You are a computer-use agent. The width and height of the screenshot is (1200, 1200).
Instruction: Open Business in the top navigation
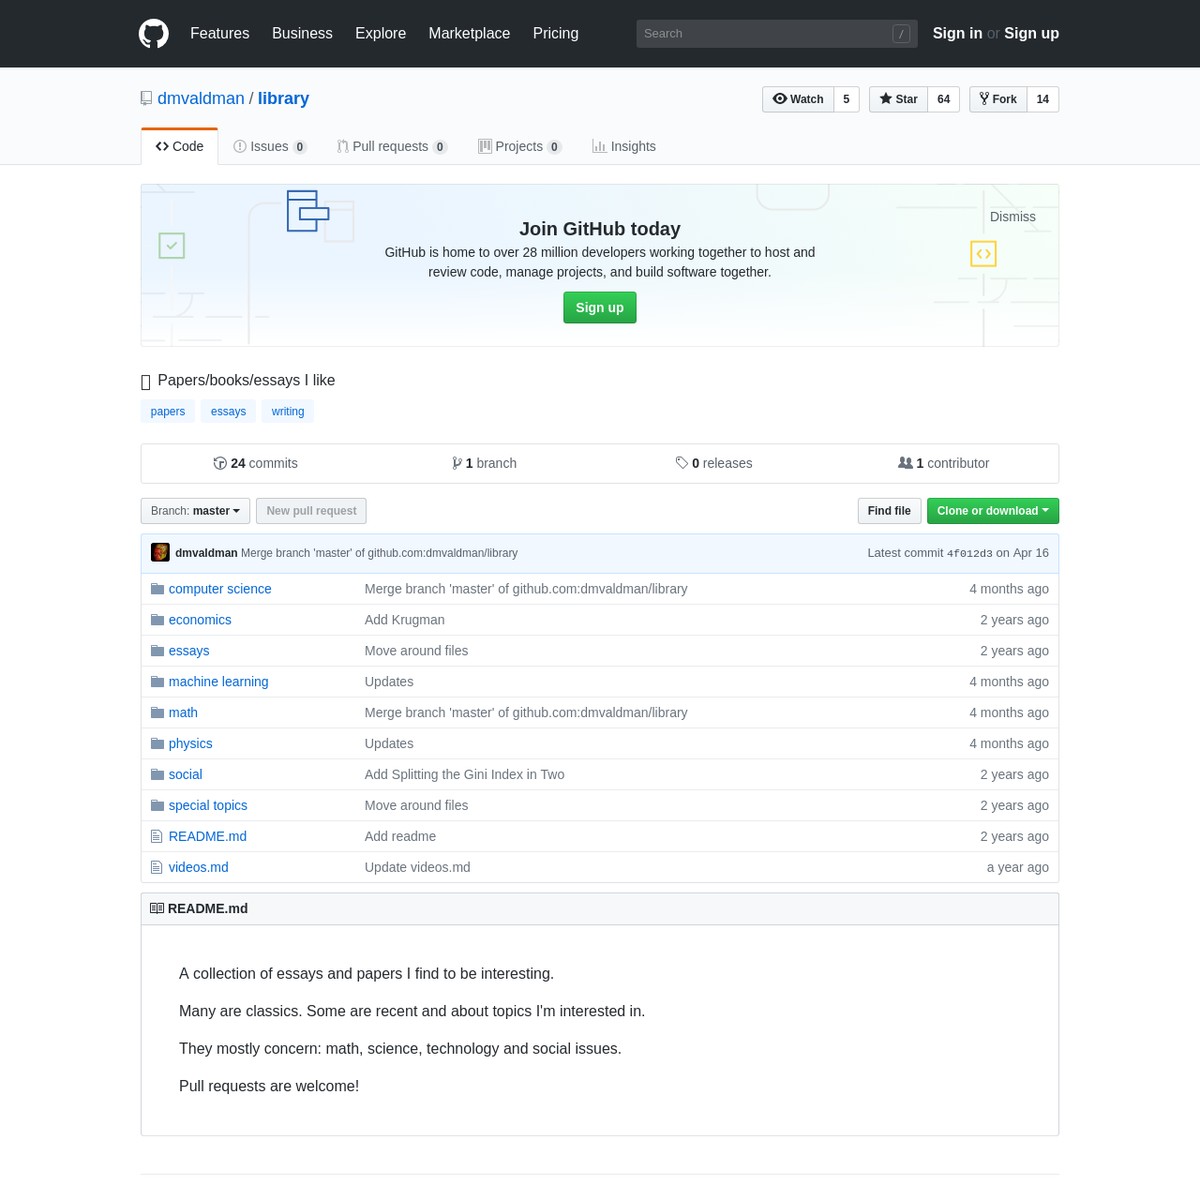click(302, 33)
